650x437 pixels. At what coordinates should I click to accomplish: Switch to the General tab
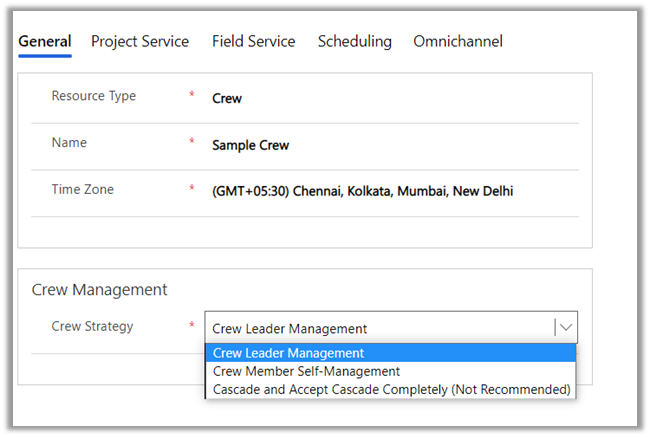point(45,42)
